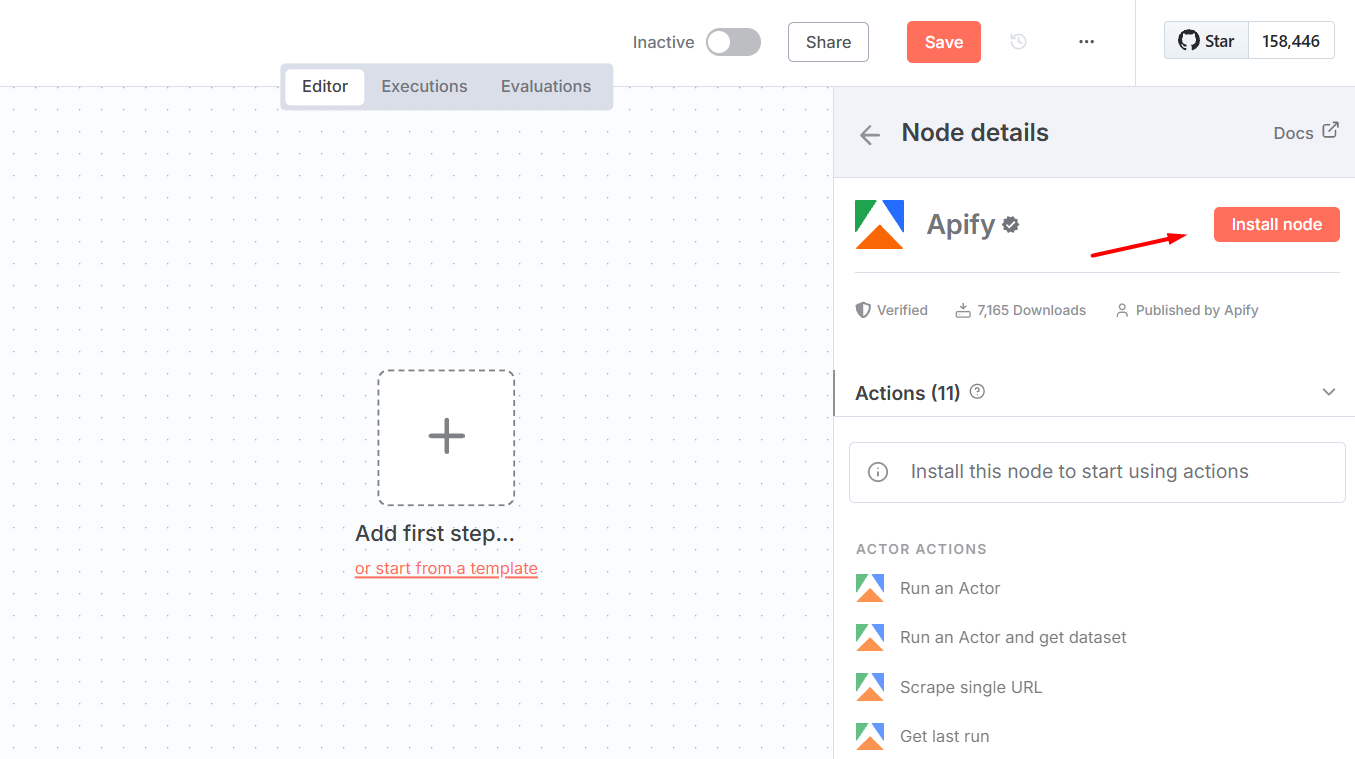Screen dimensions: 1355x759
Task: Click the Apify logo in the node header
Action: click(879, 224)
